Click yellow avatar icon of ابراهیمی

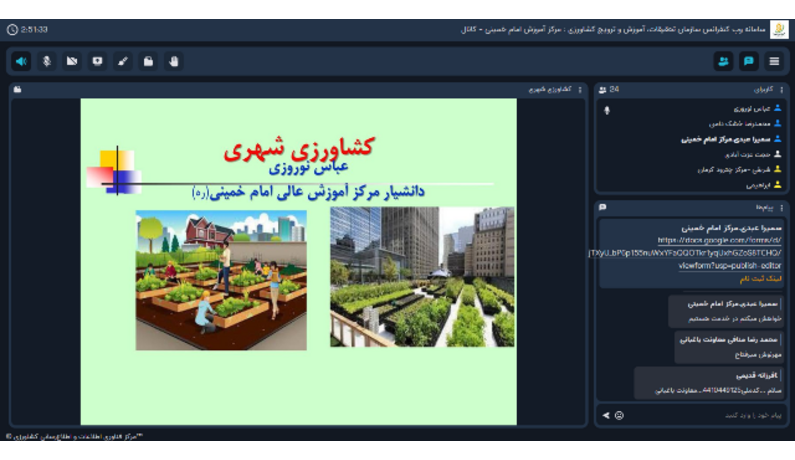pos(777,185)
